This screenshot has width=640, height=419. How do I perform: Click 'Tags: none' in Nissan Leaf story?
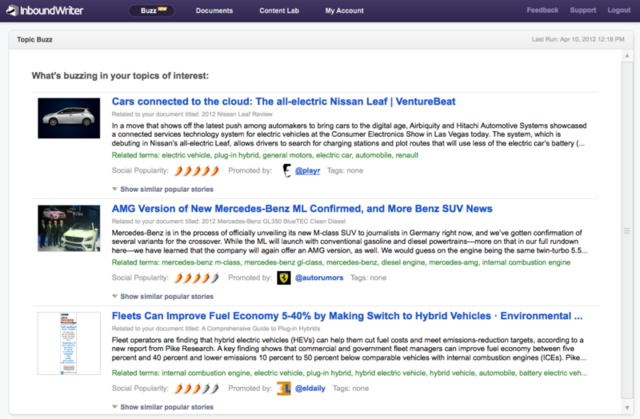pyautogui.click(x=345, y=171)
